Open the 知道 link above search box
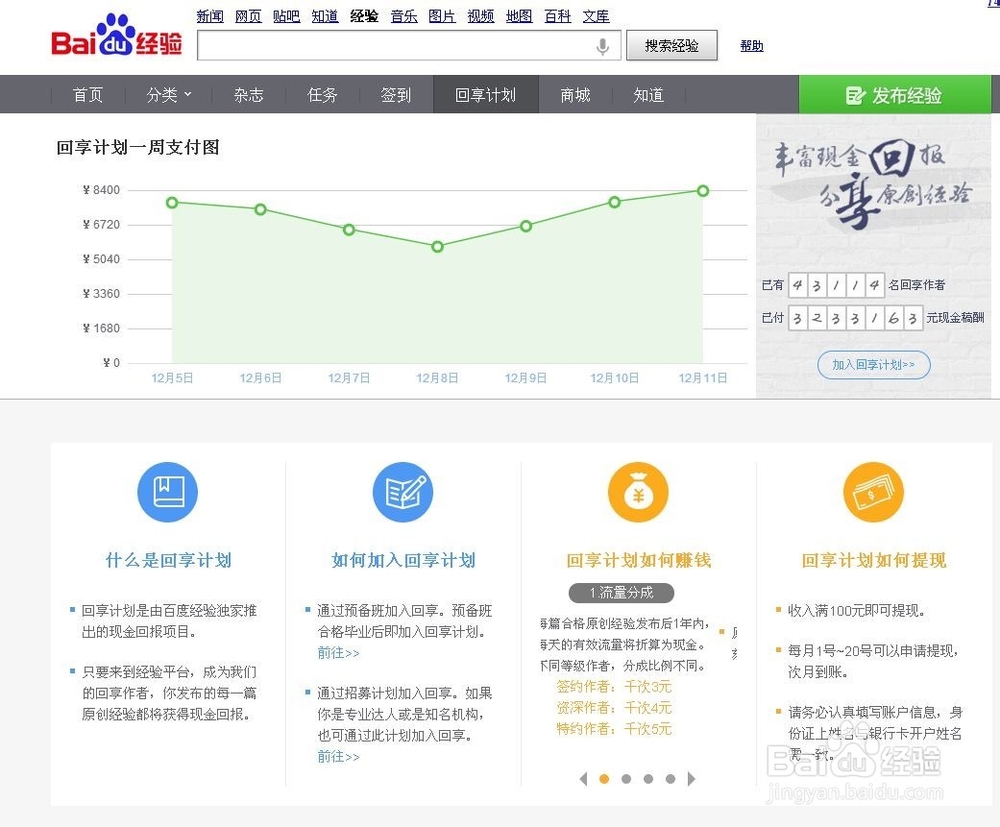 click(325, 16)
